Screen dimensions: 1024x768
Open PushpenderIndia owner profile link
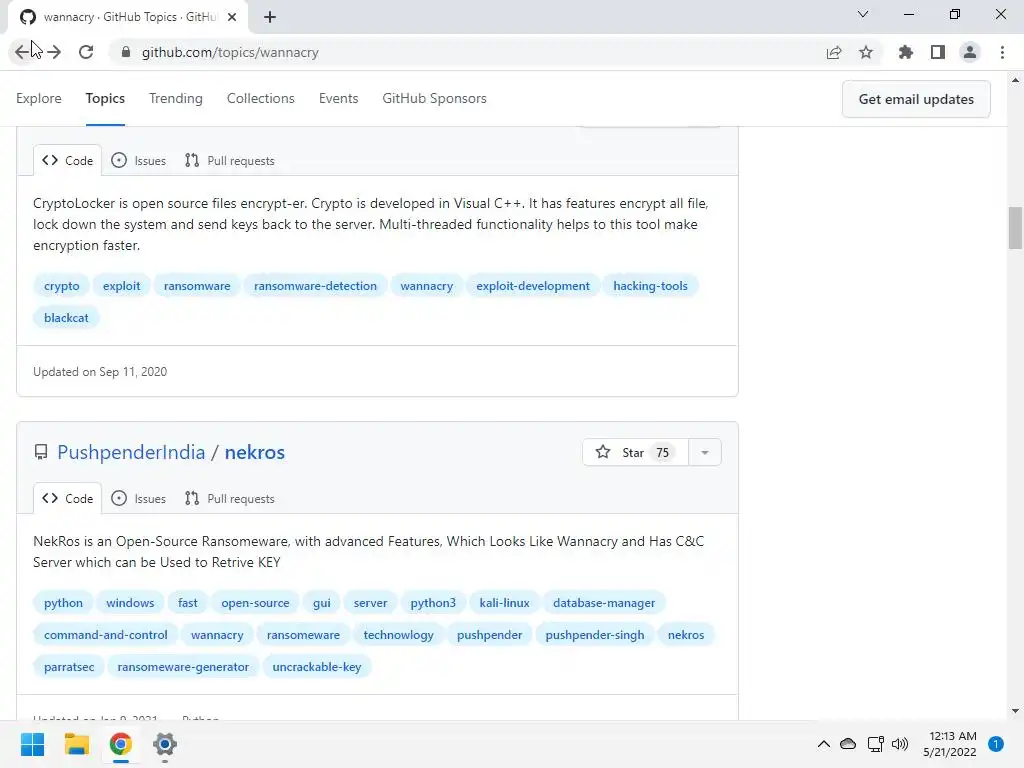coord(131,453)
